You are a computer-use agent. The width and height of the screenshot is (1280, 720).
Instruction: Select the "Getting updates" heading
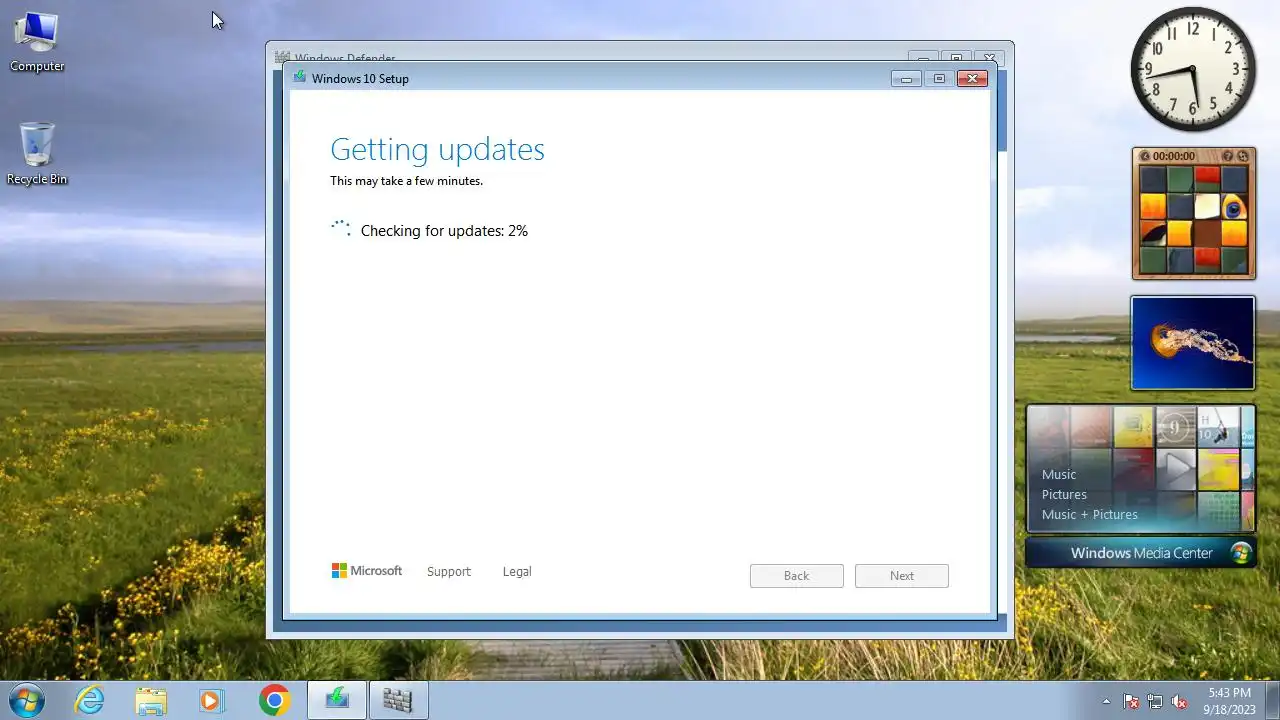(437, 150)
